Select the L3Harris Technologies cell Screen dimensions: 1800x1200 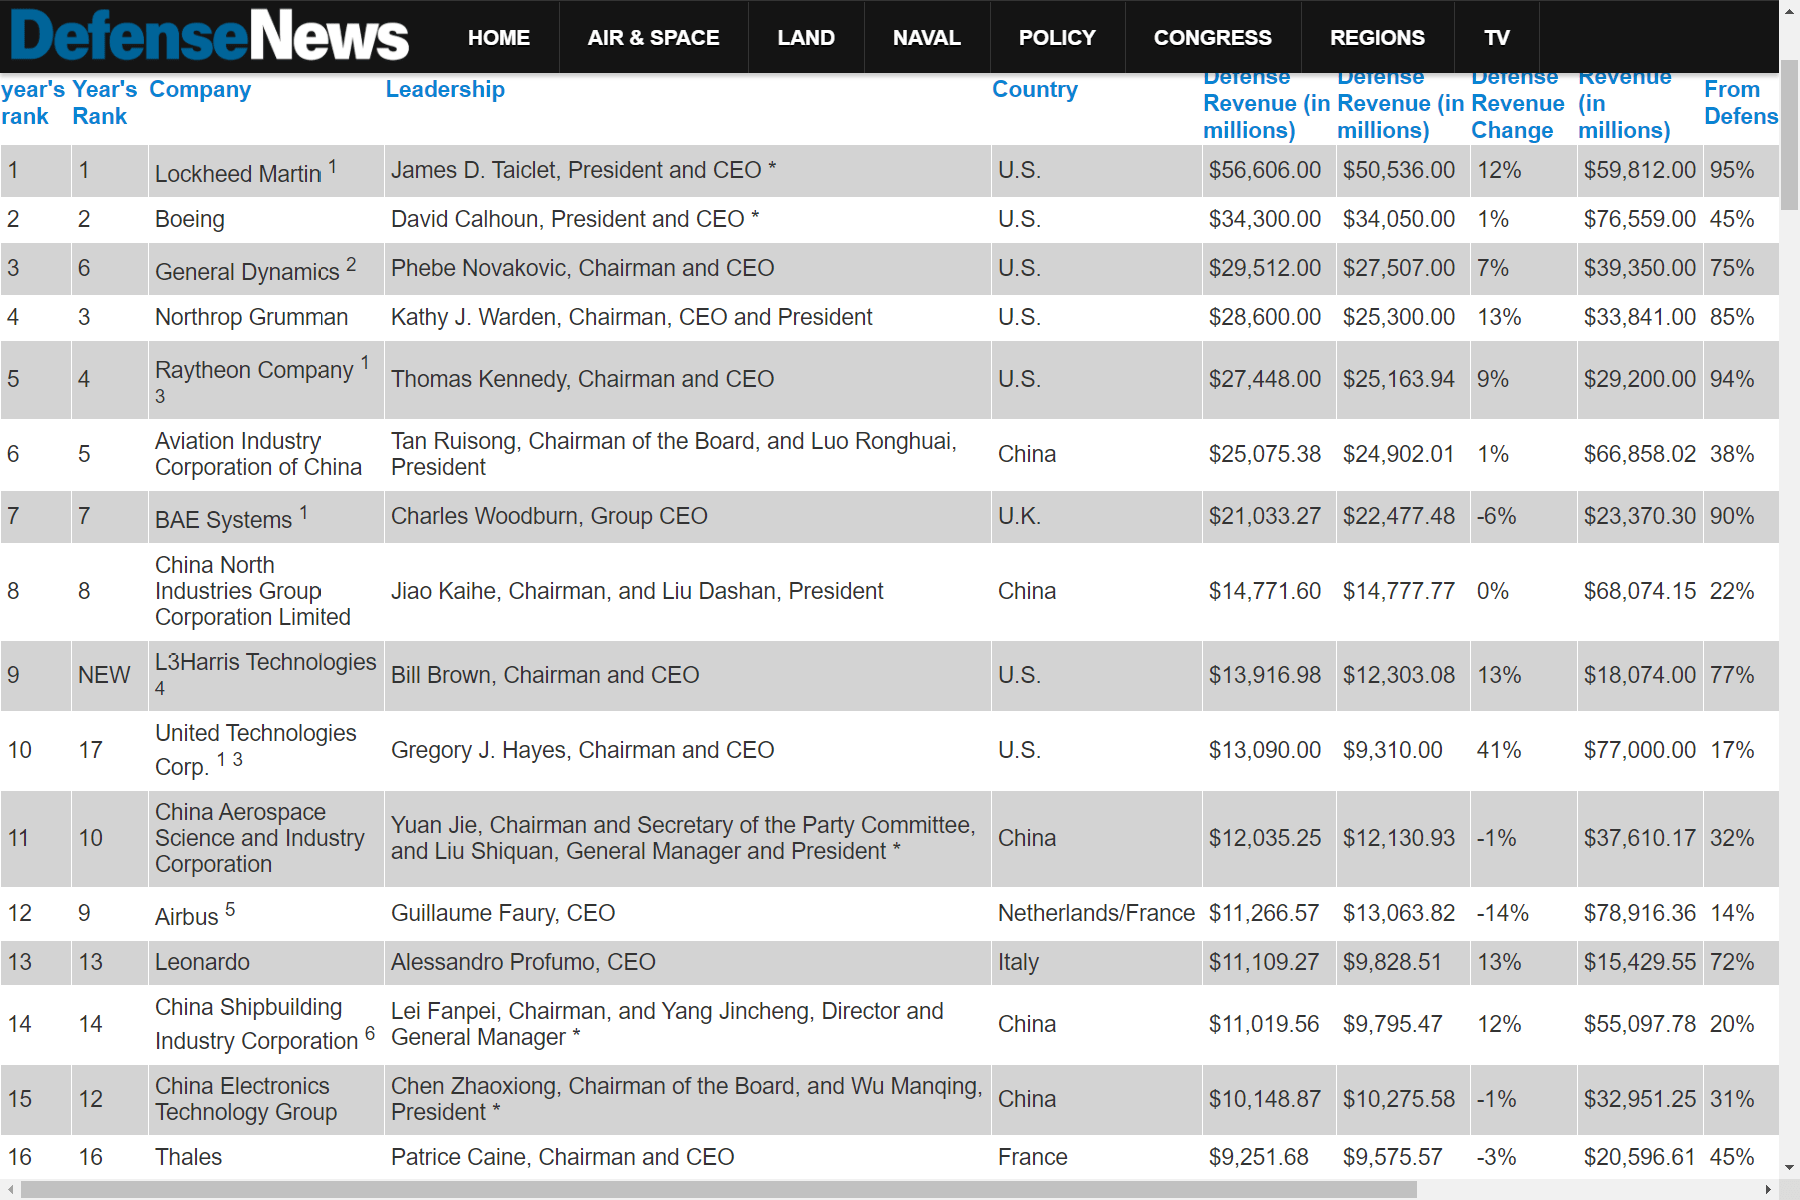point(266,676)
